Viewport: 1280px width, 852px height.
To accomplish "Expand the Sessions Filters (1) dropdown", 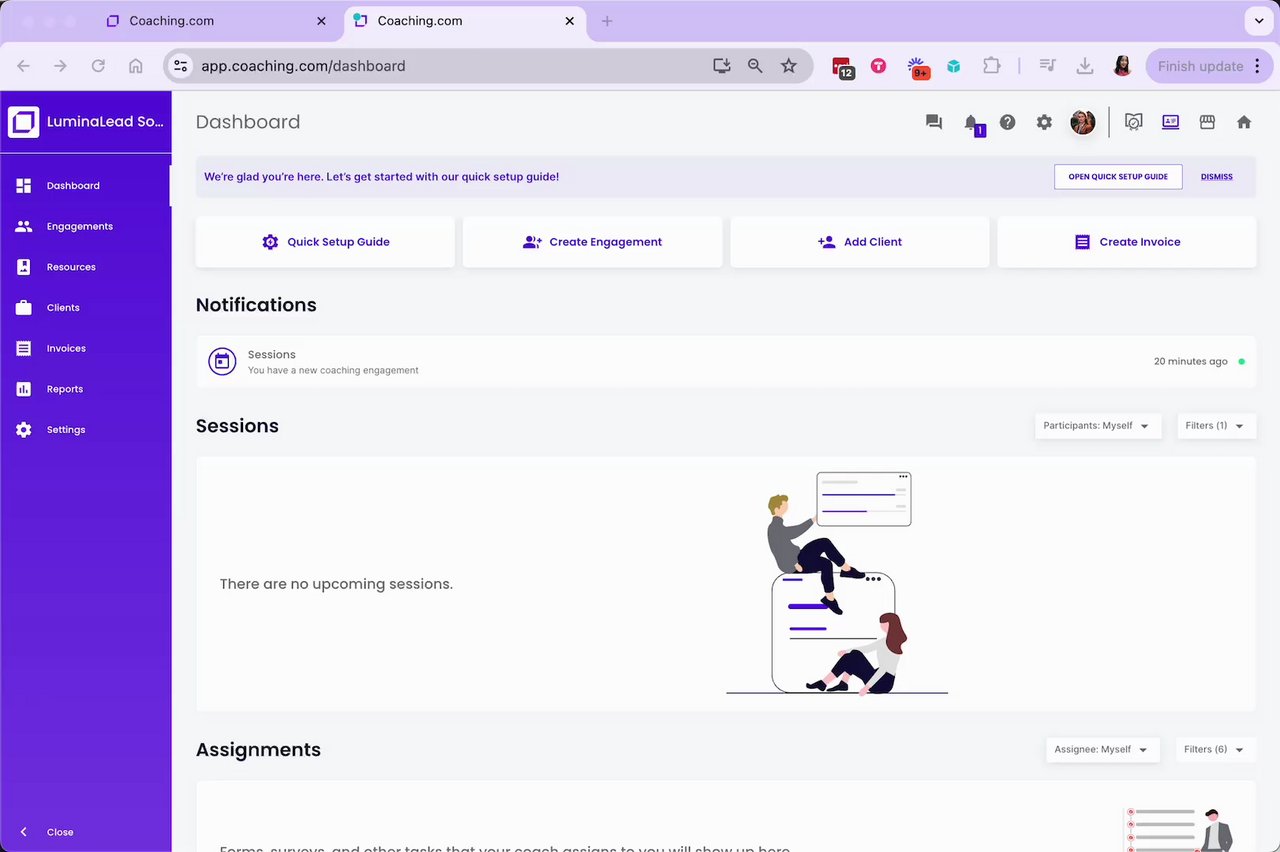I will (1216, 426).
